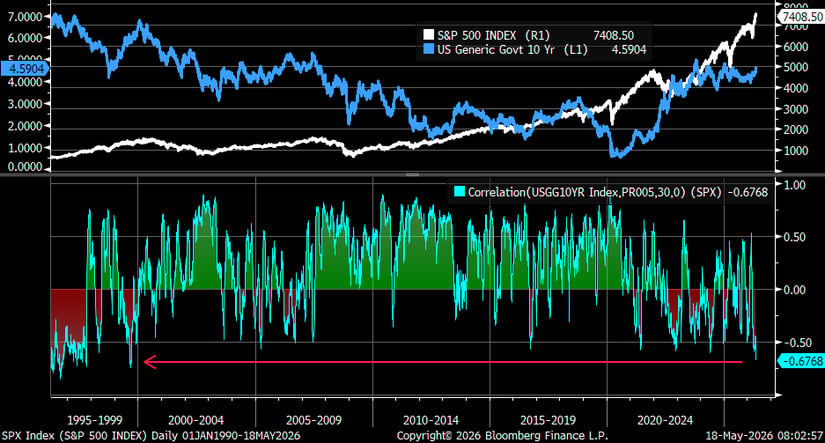
Task: Click the 2020-2024 time axis label
Action: pos(665,420)
